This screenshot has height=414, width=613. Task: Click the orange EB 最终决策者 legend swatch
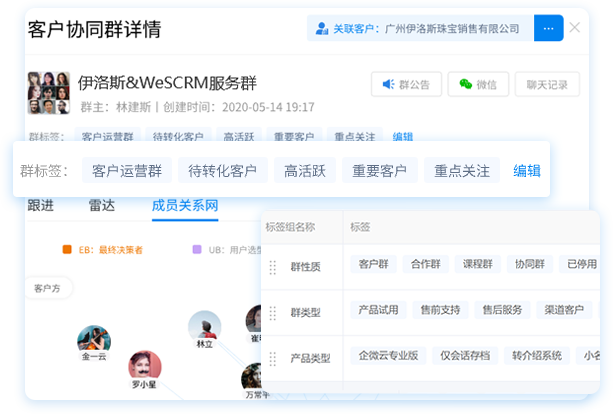click(x=67, y=249)
